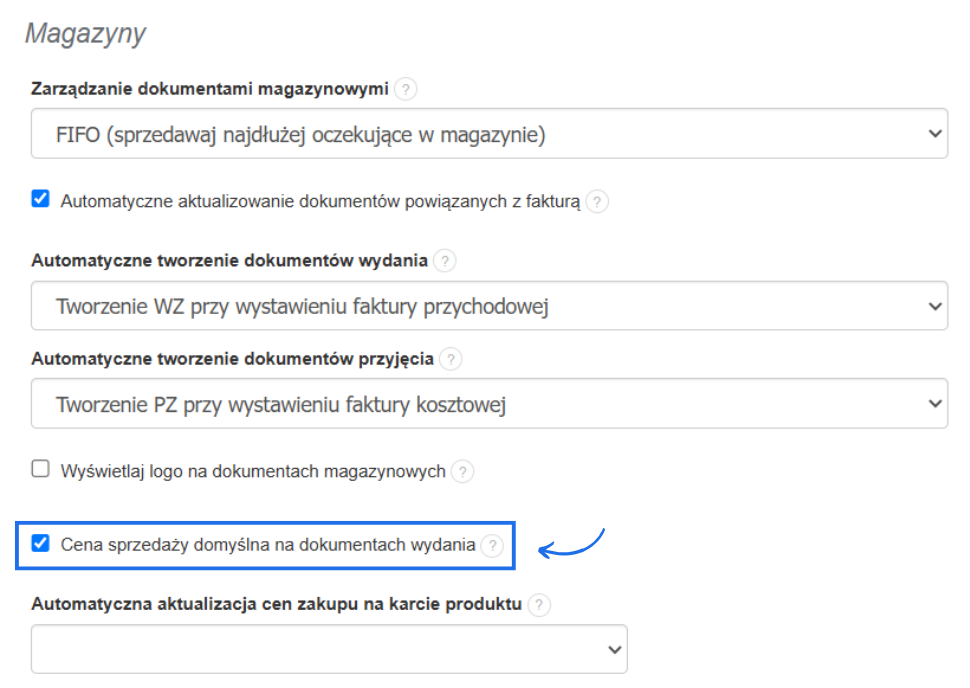Click inside the empty purchase price field
Viewport: 970px width, 688px height.
300,648
